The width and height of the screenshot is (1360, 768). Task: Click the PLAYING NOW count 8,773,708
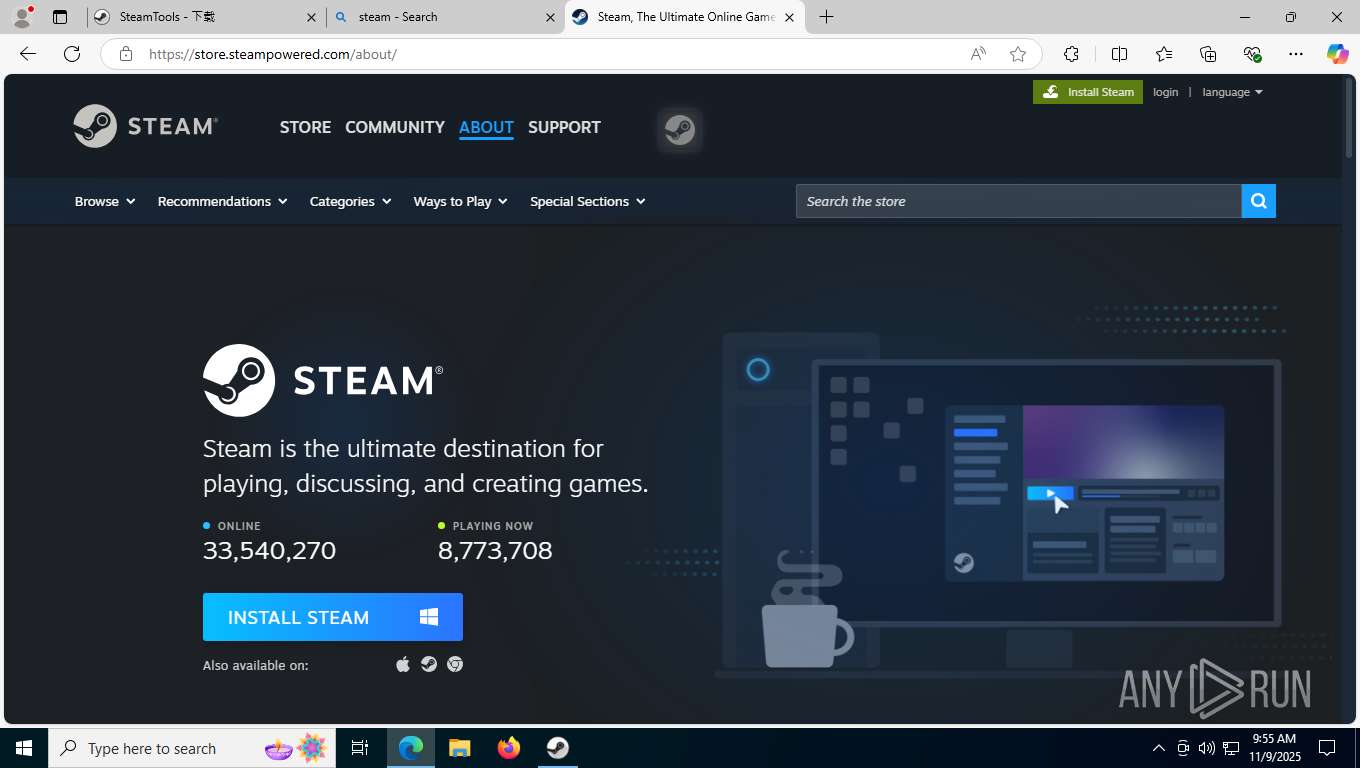pyautogui.click(x=495, y=550)
